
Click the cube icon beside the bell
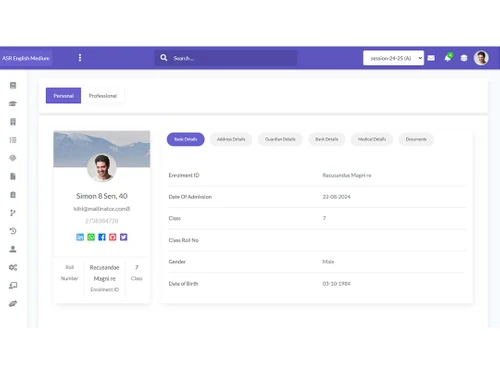[464, 58]
